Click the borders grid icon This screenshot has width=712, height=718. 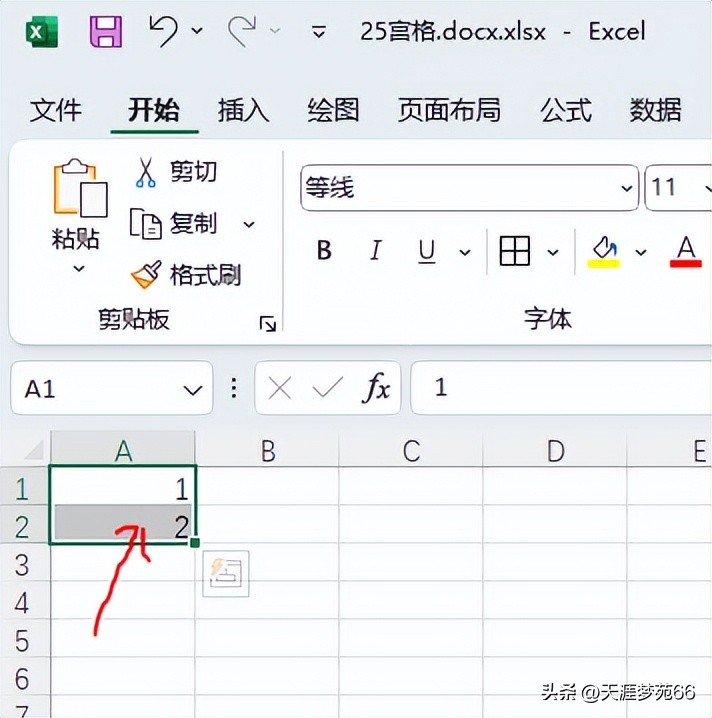click(x=515, y=251)
